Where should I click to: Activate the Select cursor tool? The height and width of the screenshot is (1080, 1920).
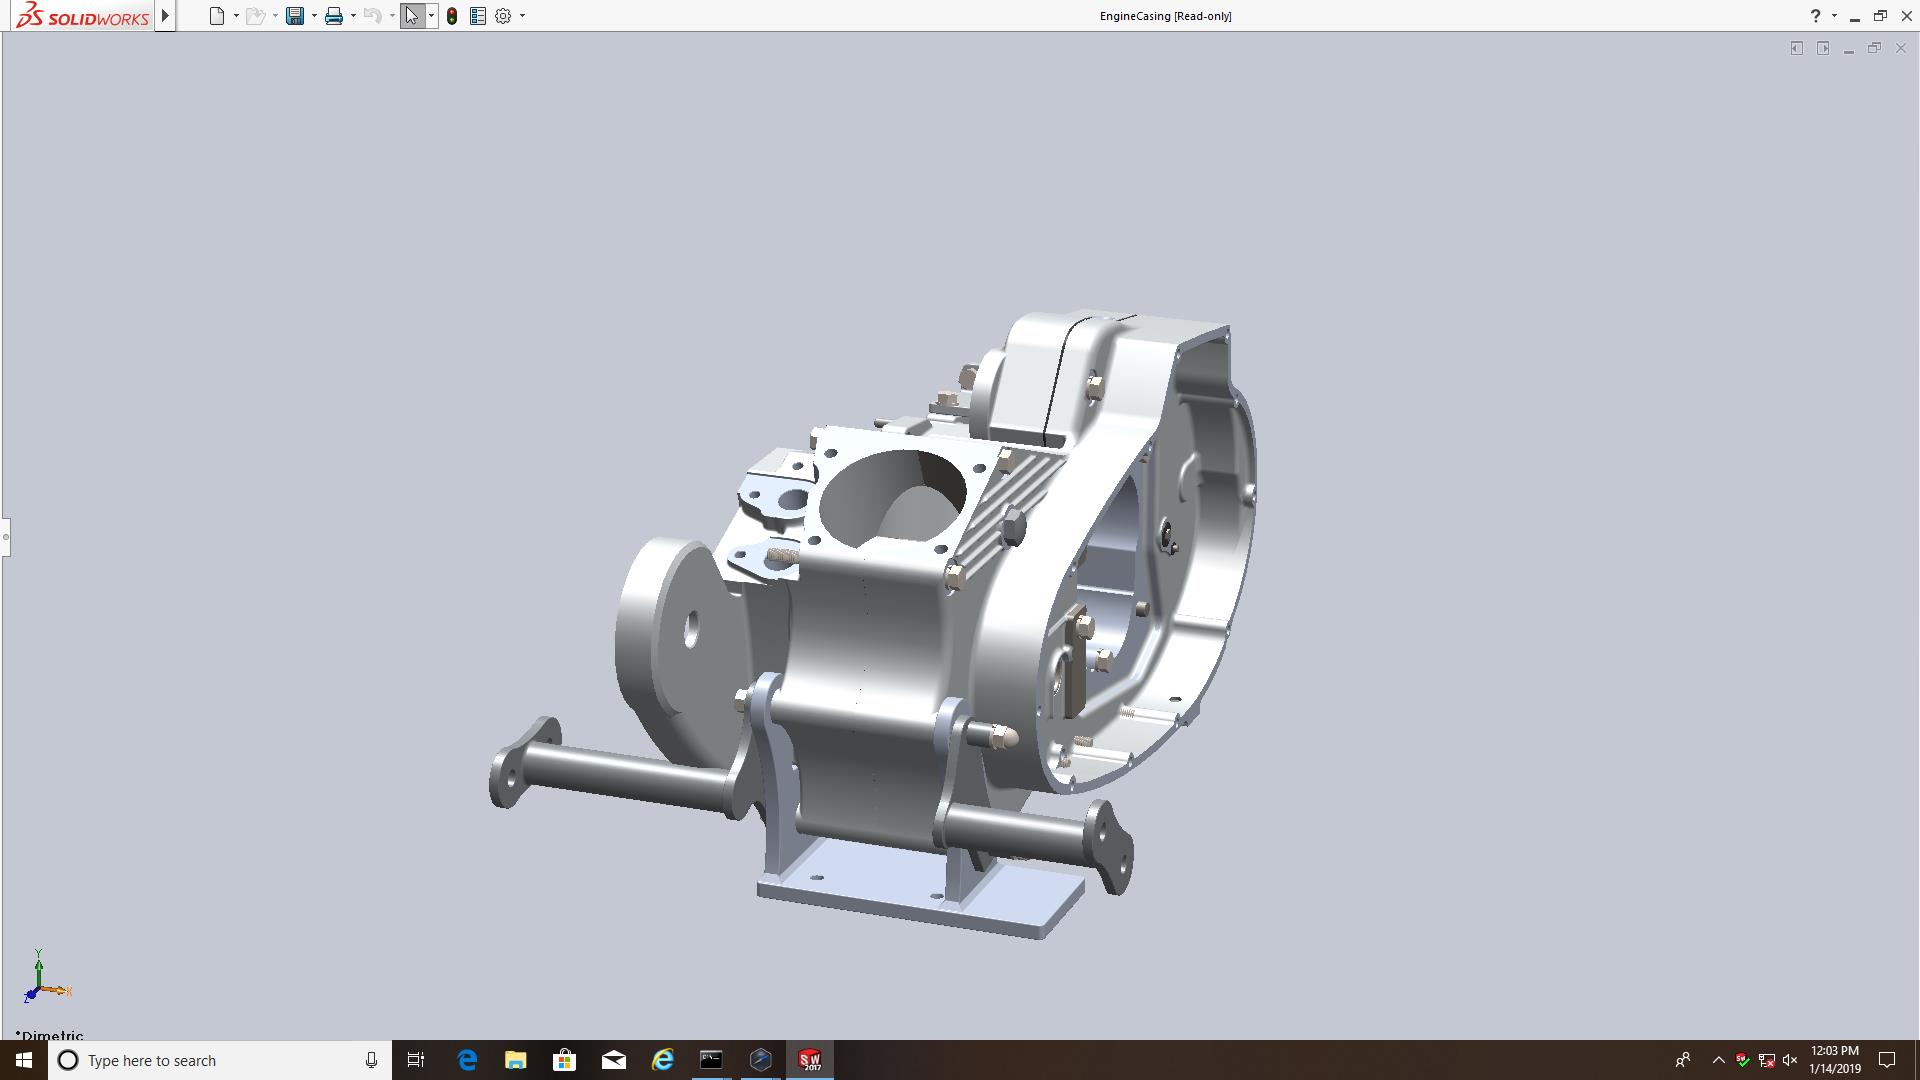click(x=412, y=16)
